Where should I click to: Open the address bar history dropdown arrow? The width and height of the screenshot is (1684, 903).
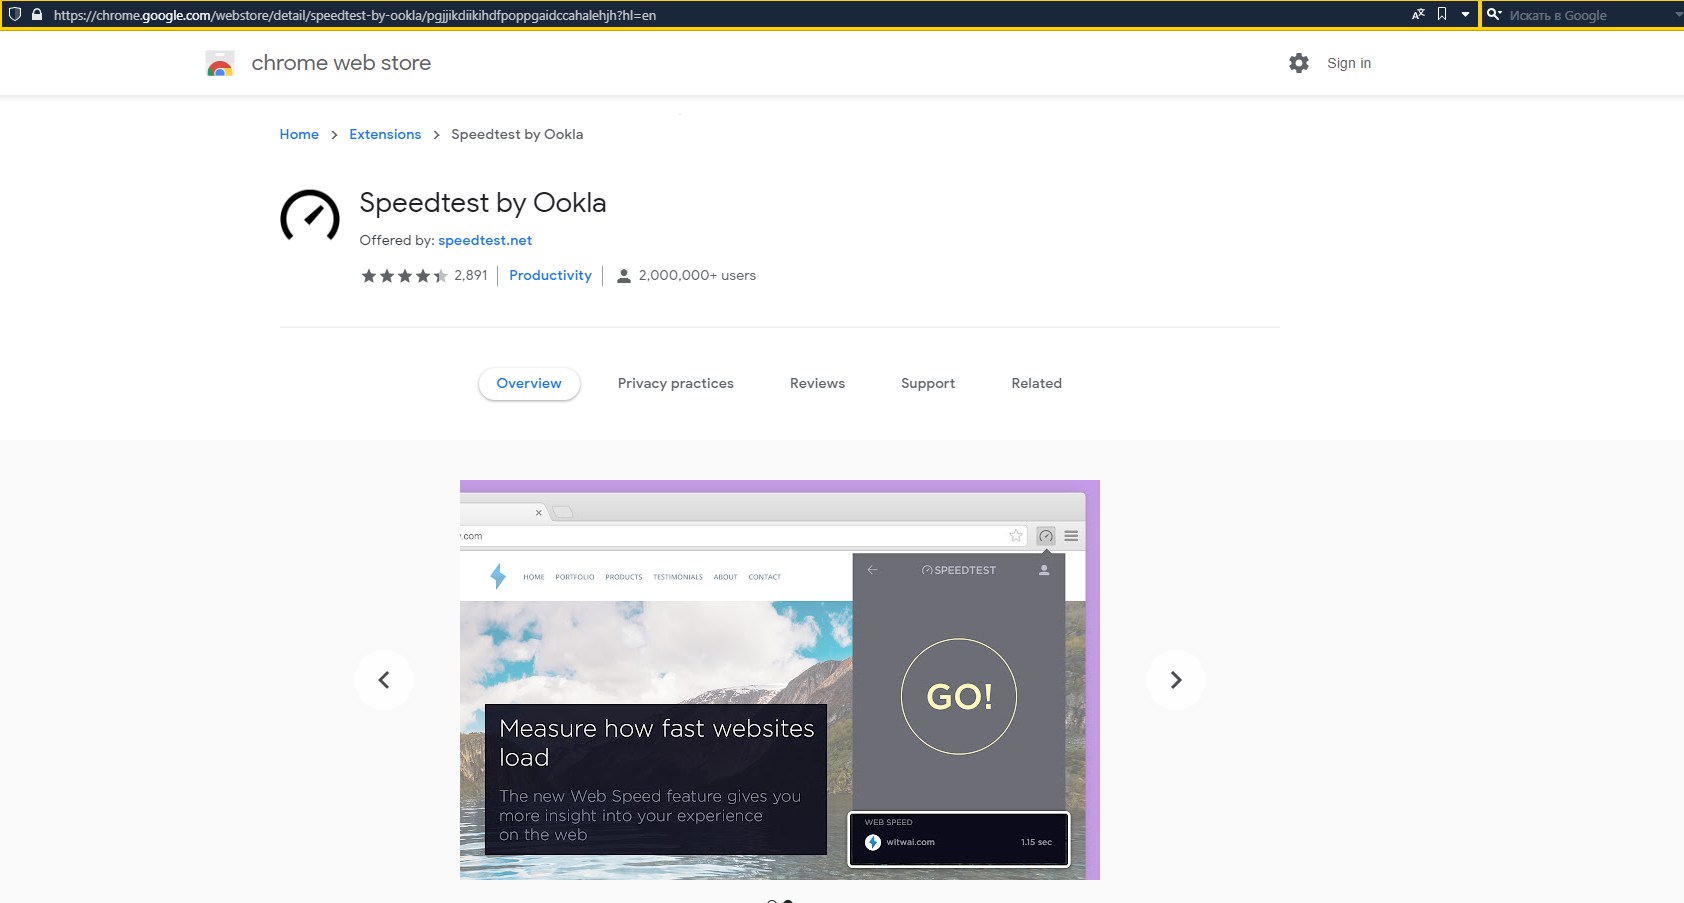click(x=1465, y=15)
